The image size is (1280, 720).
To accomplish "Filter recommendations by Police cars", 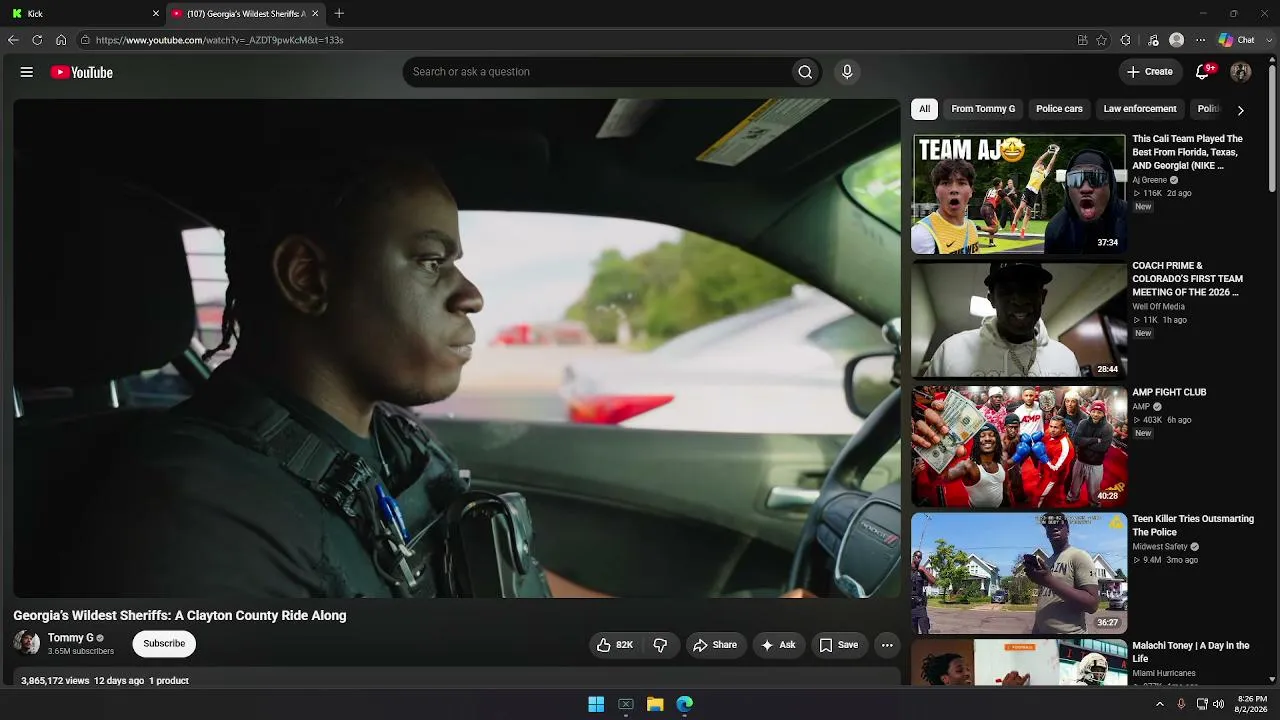I will click(x=1059, y=109).
